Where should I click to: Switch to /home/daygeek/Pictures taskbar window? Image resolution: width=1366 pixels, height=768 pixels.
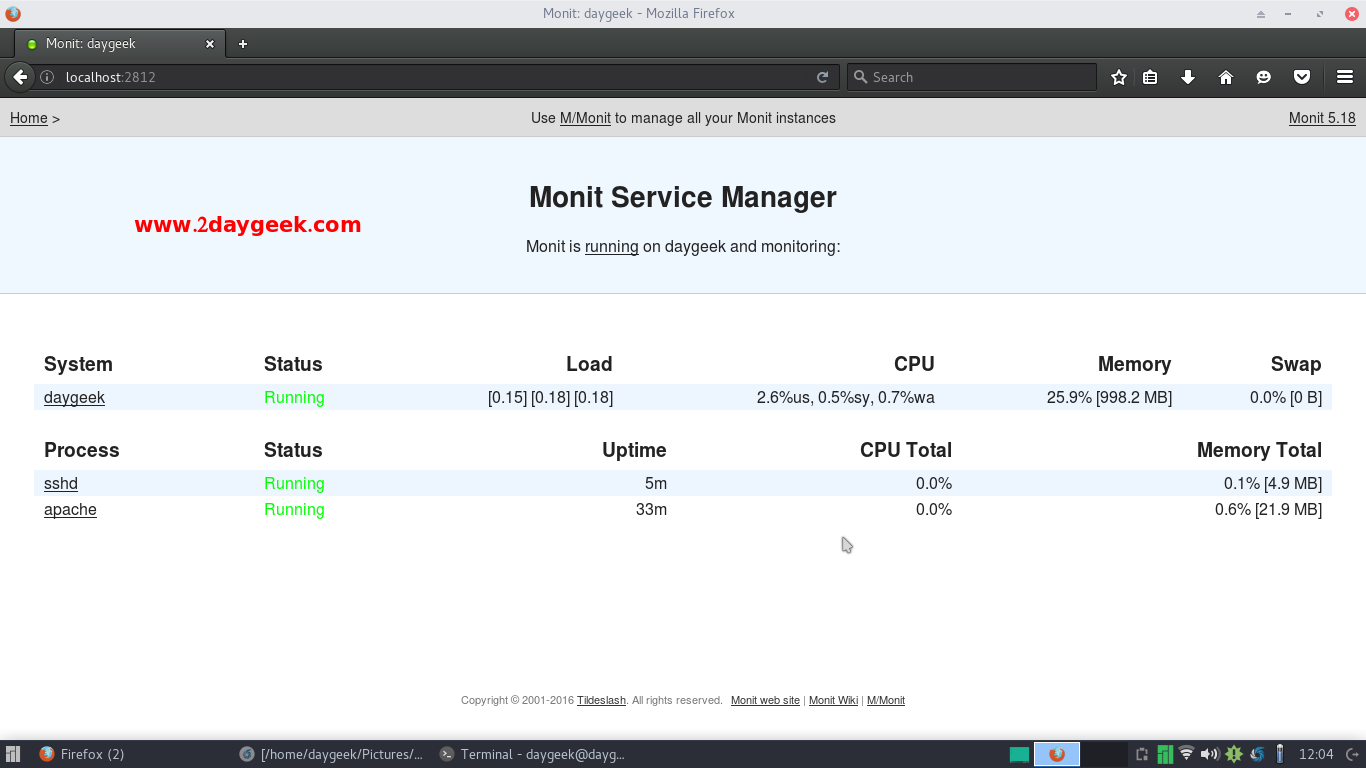pos(331,754)
